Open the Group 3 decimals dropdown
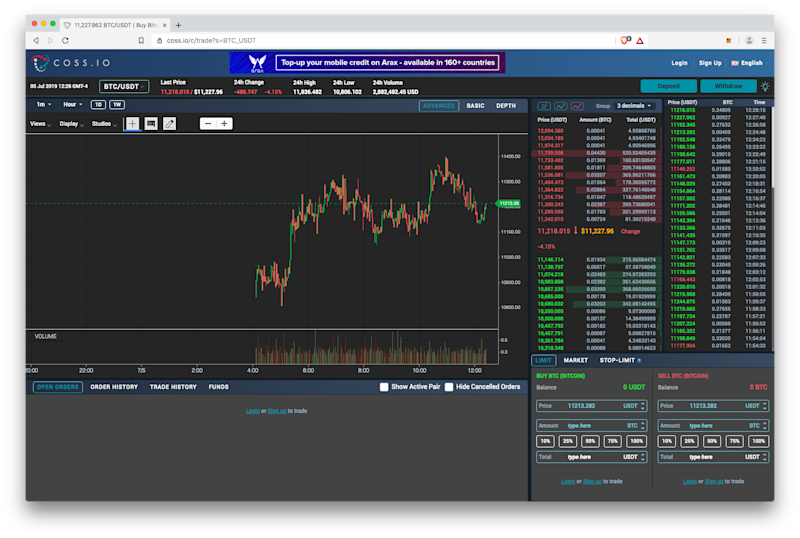This screenshot has width=800, height=538. 634,106
